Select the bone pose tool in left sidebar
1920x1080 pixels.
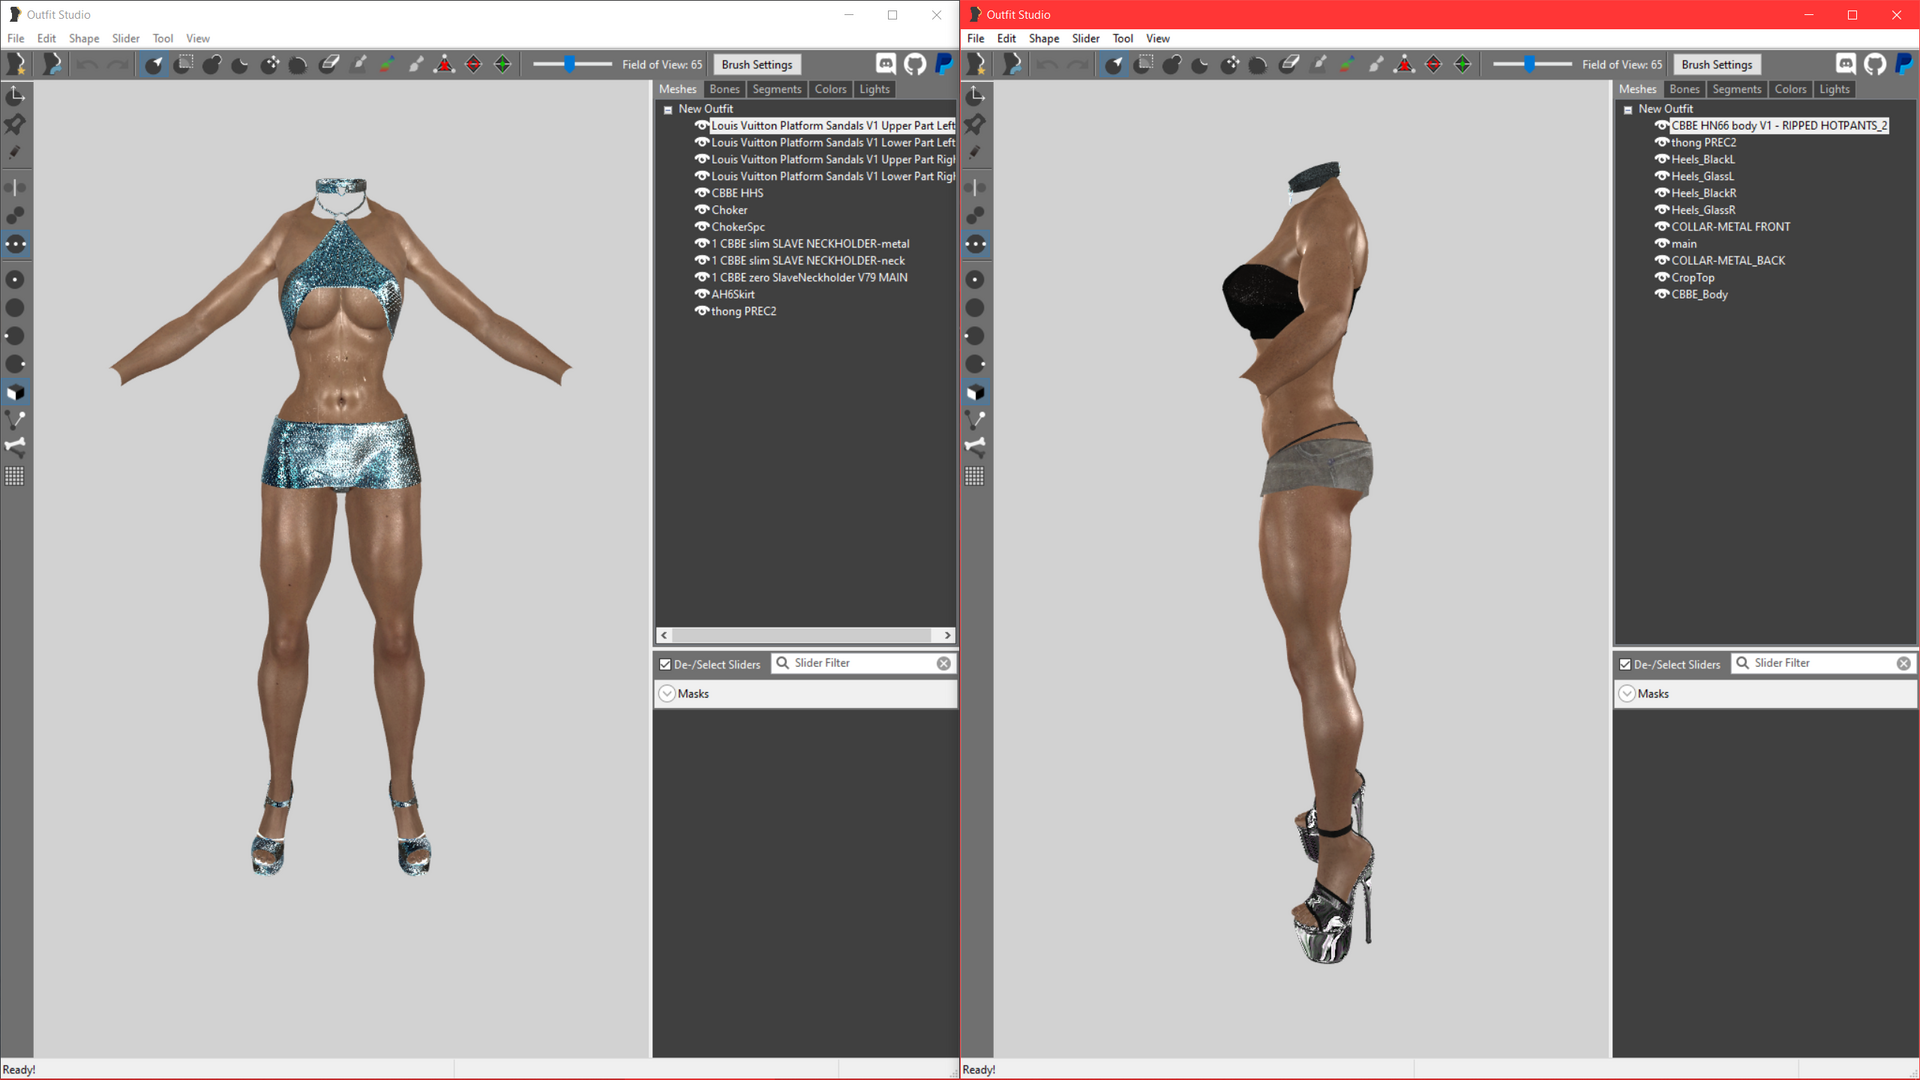(15, 447)
